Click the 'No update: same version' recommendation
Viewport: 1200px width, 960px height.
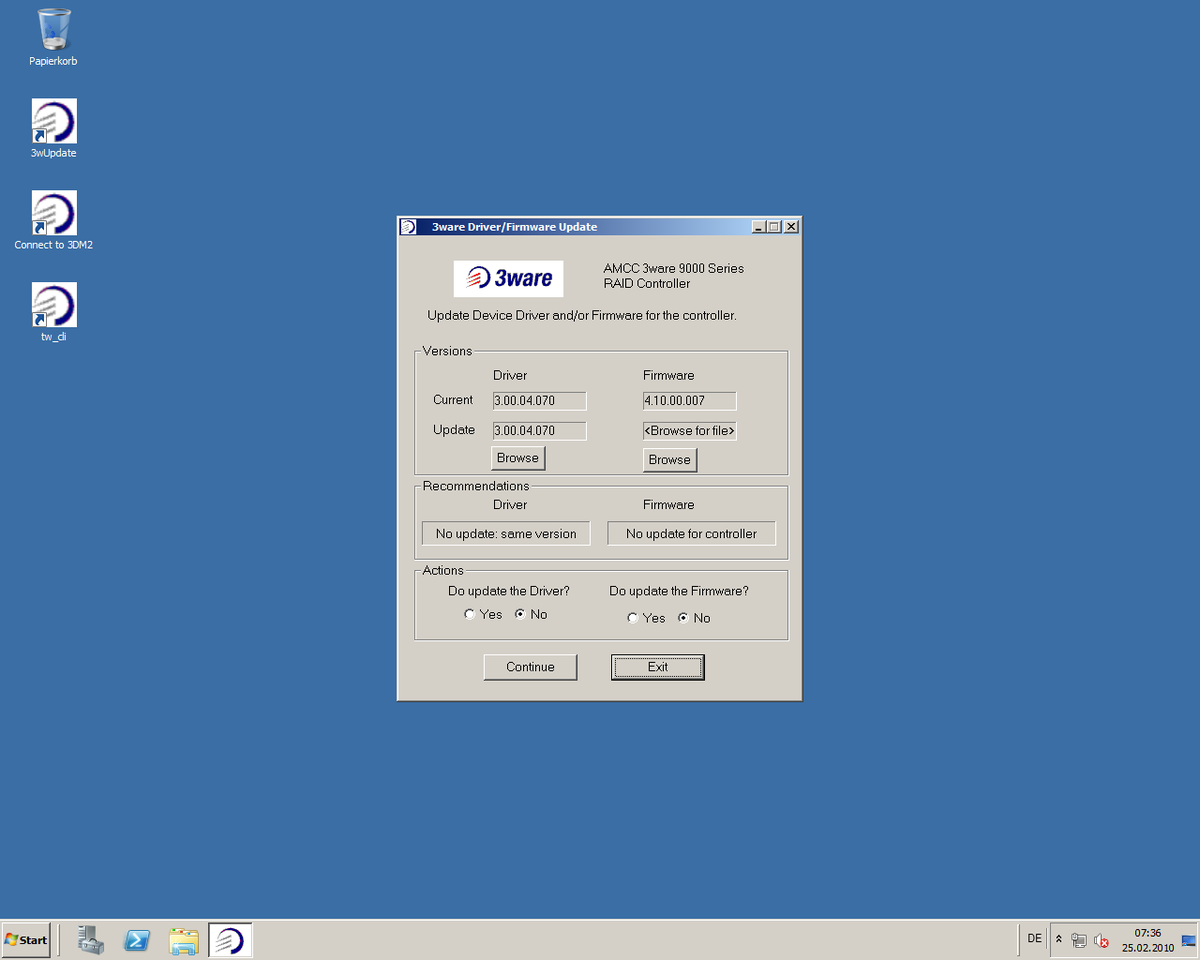(506, 534)
